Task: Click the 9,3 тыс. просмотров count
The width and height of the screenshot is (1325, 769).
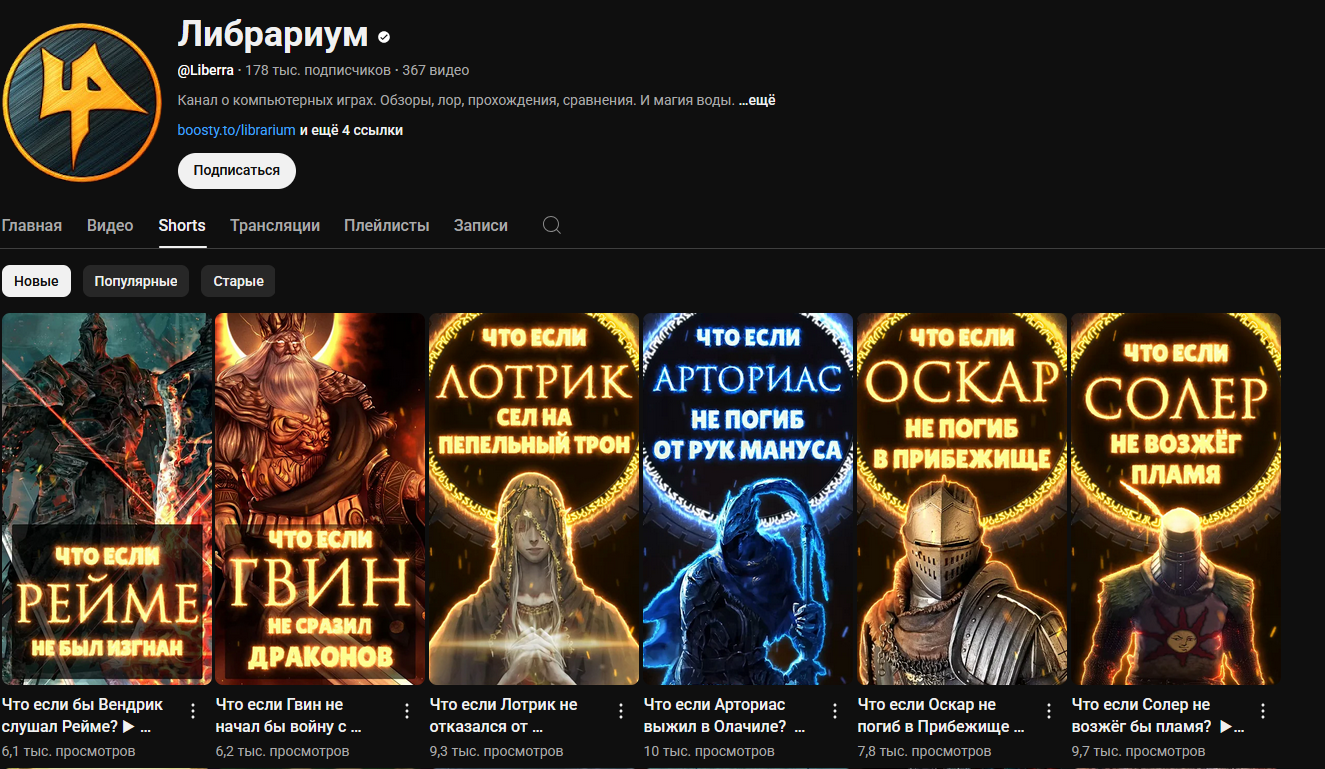Action: click(497, 751)
